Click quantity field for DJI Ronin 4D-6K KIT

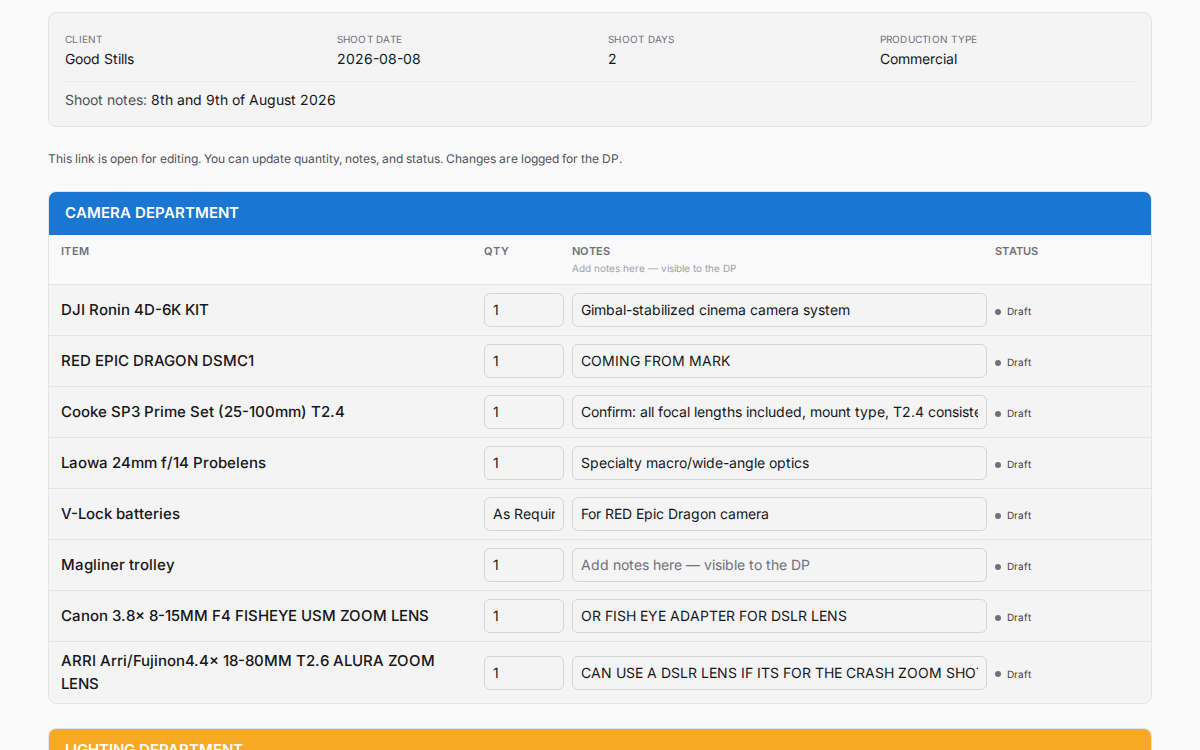coord(524,310)
